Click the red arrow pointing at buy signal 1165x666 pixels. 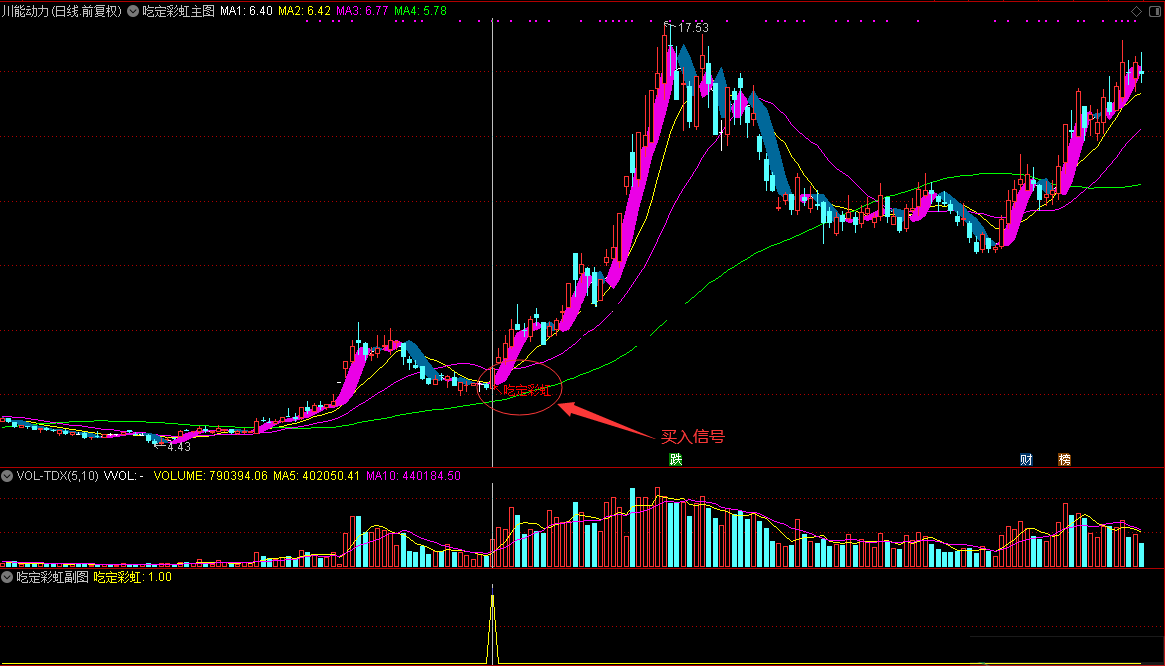coord(604,420)
